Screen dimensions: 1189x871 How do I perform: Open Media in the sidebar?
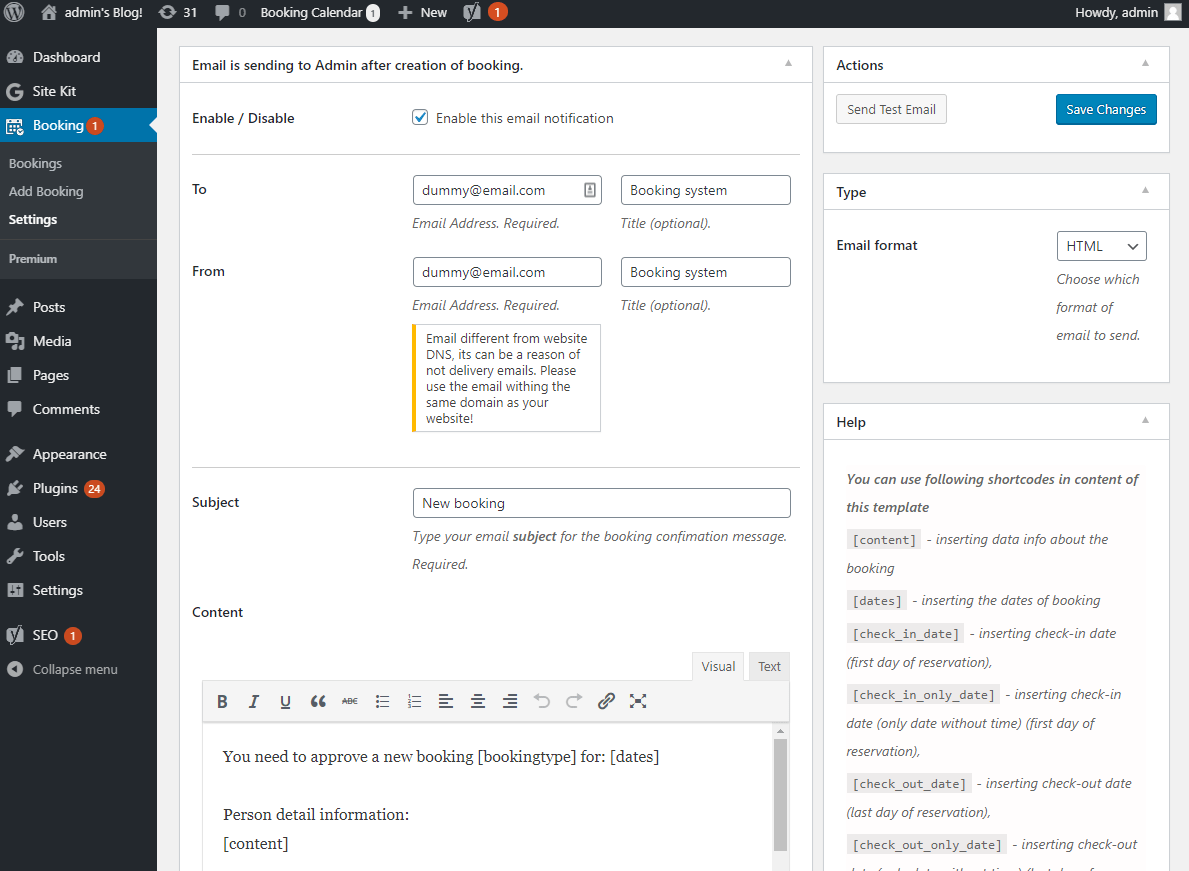(x=78, y=341)
